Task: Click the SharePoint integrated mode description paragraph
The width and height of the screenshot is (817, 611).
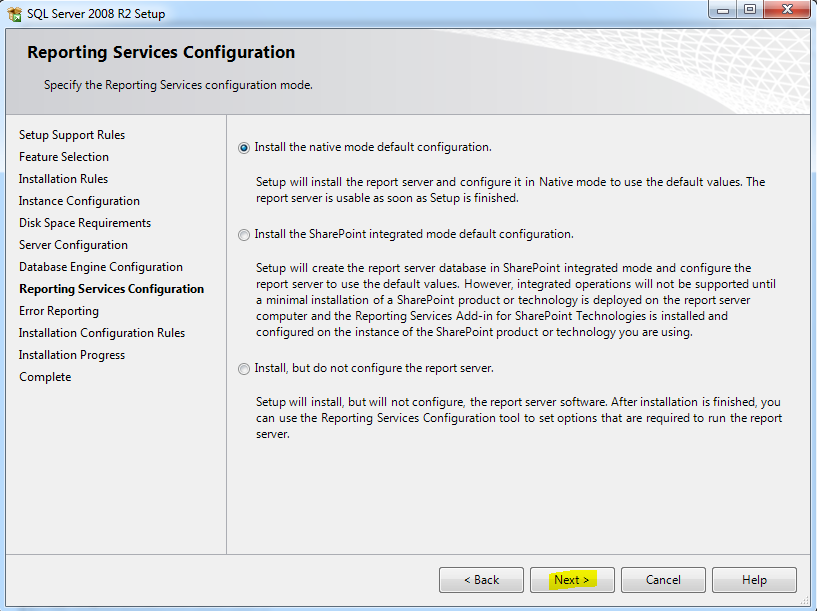Action: tap(516, 300)
